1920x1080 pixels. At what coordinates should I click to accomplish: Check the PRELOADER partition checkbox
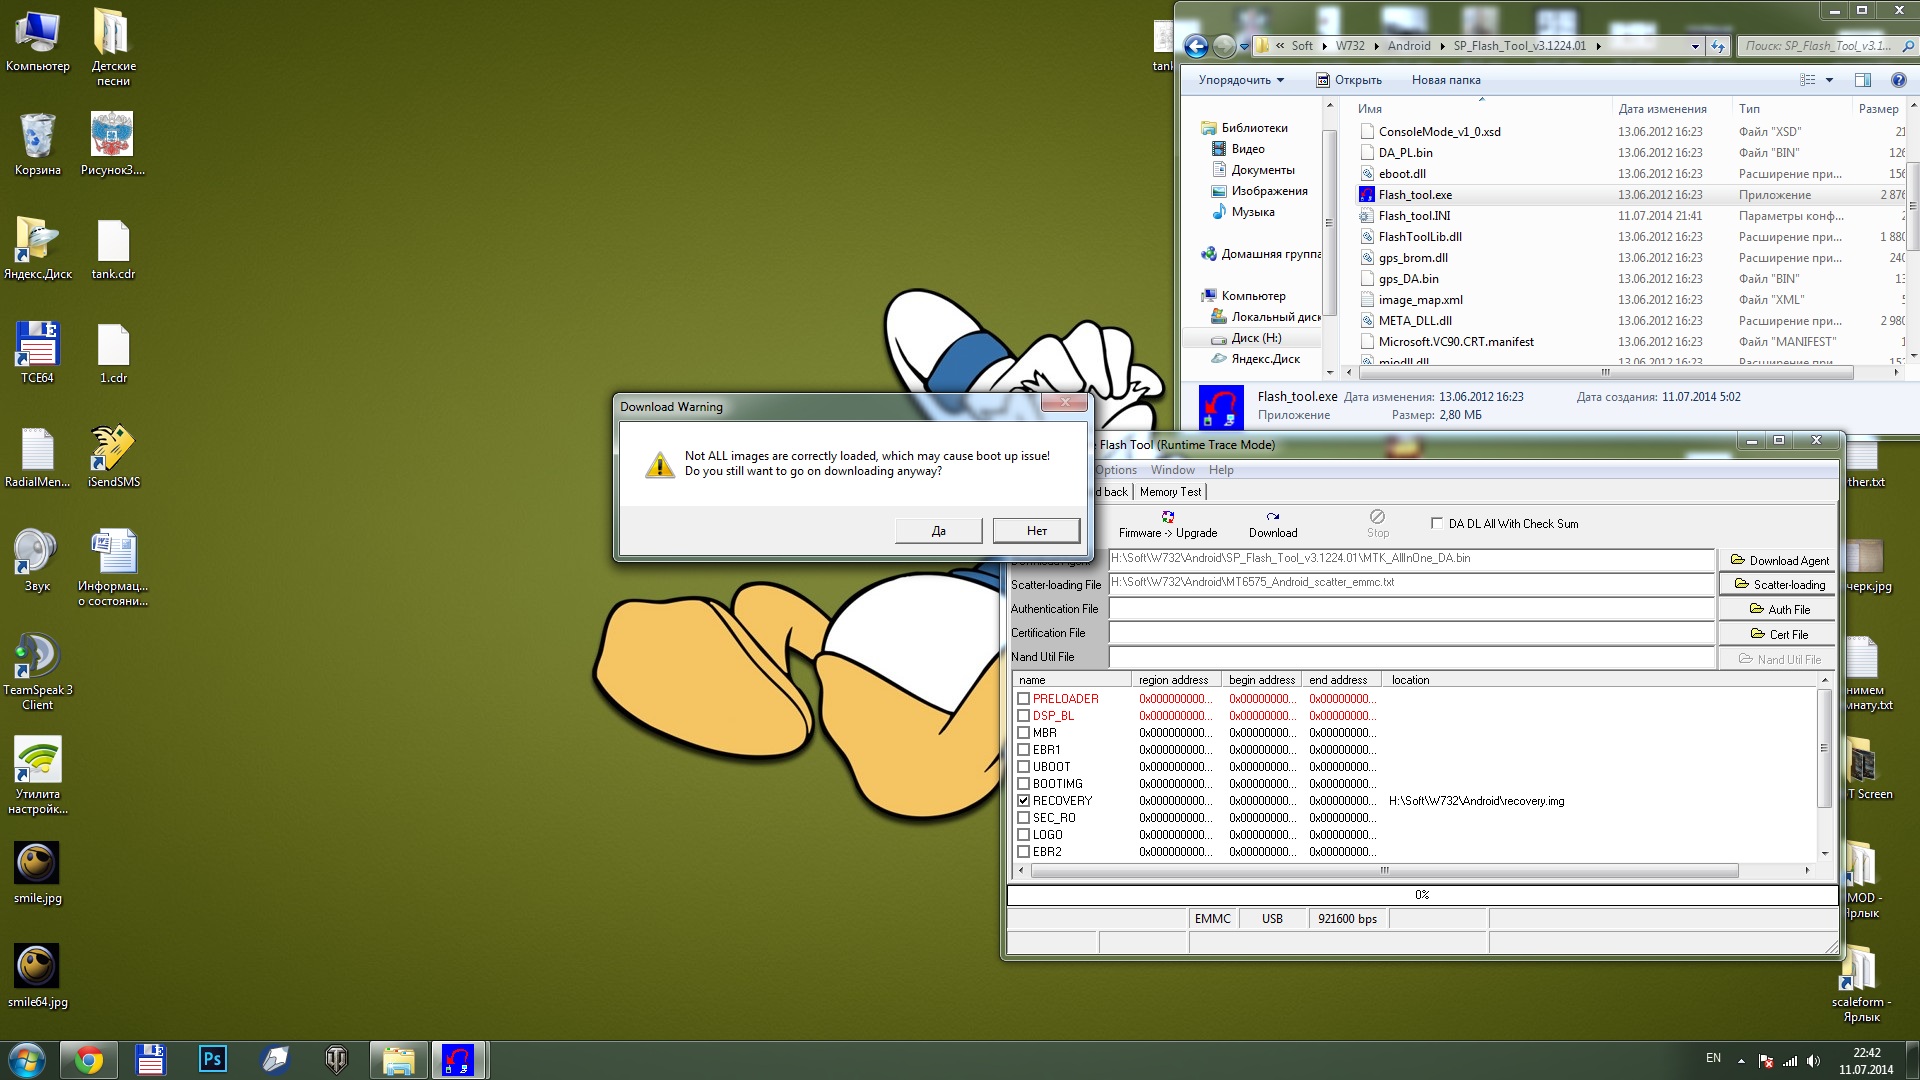[x=1023, y=699]
